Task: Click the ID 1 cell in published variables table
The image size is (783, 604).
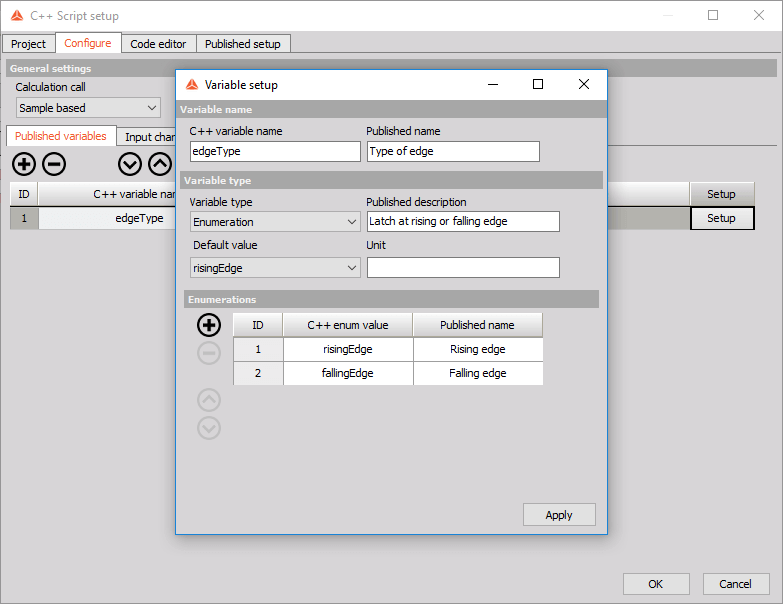Action: pos(24,218)
